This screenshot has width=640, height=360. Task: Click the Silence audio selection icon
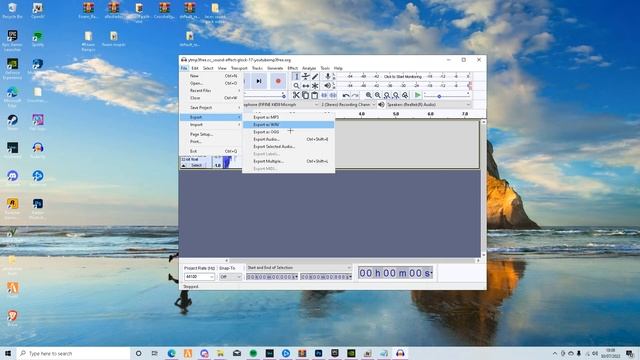333,95
